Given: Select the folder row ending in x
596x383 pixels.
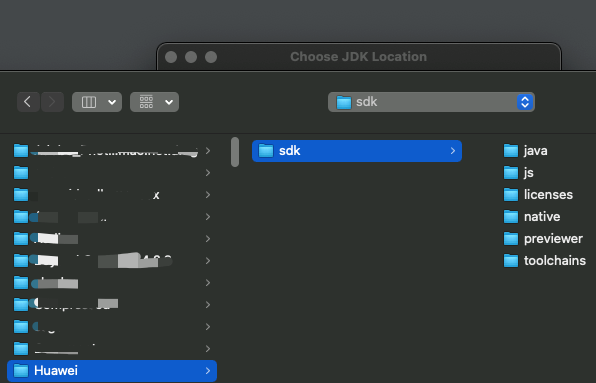Looking at the screenshot, I should click(112, 195).
